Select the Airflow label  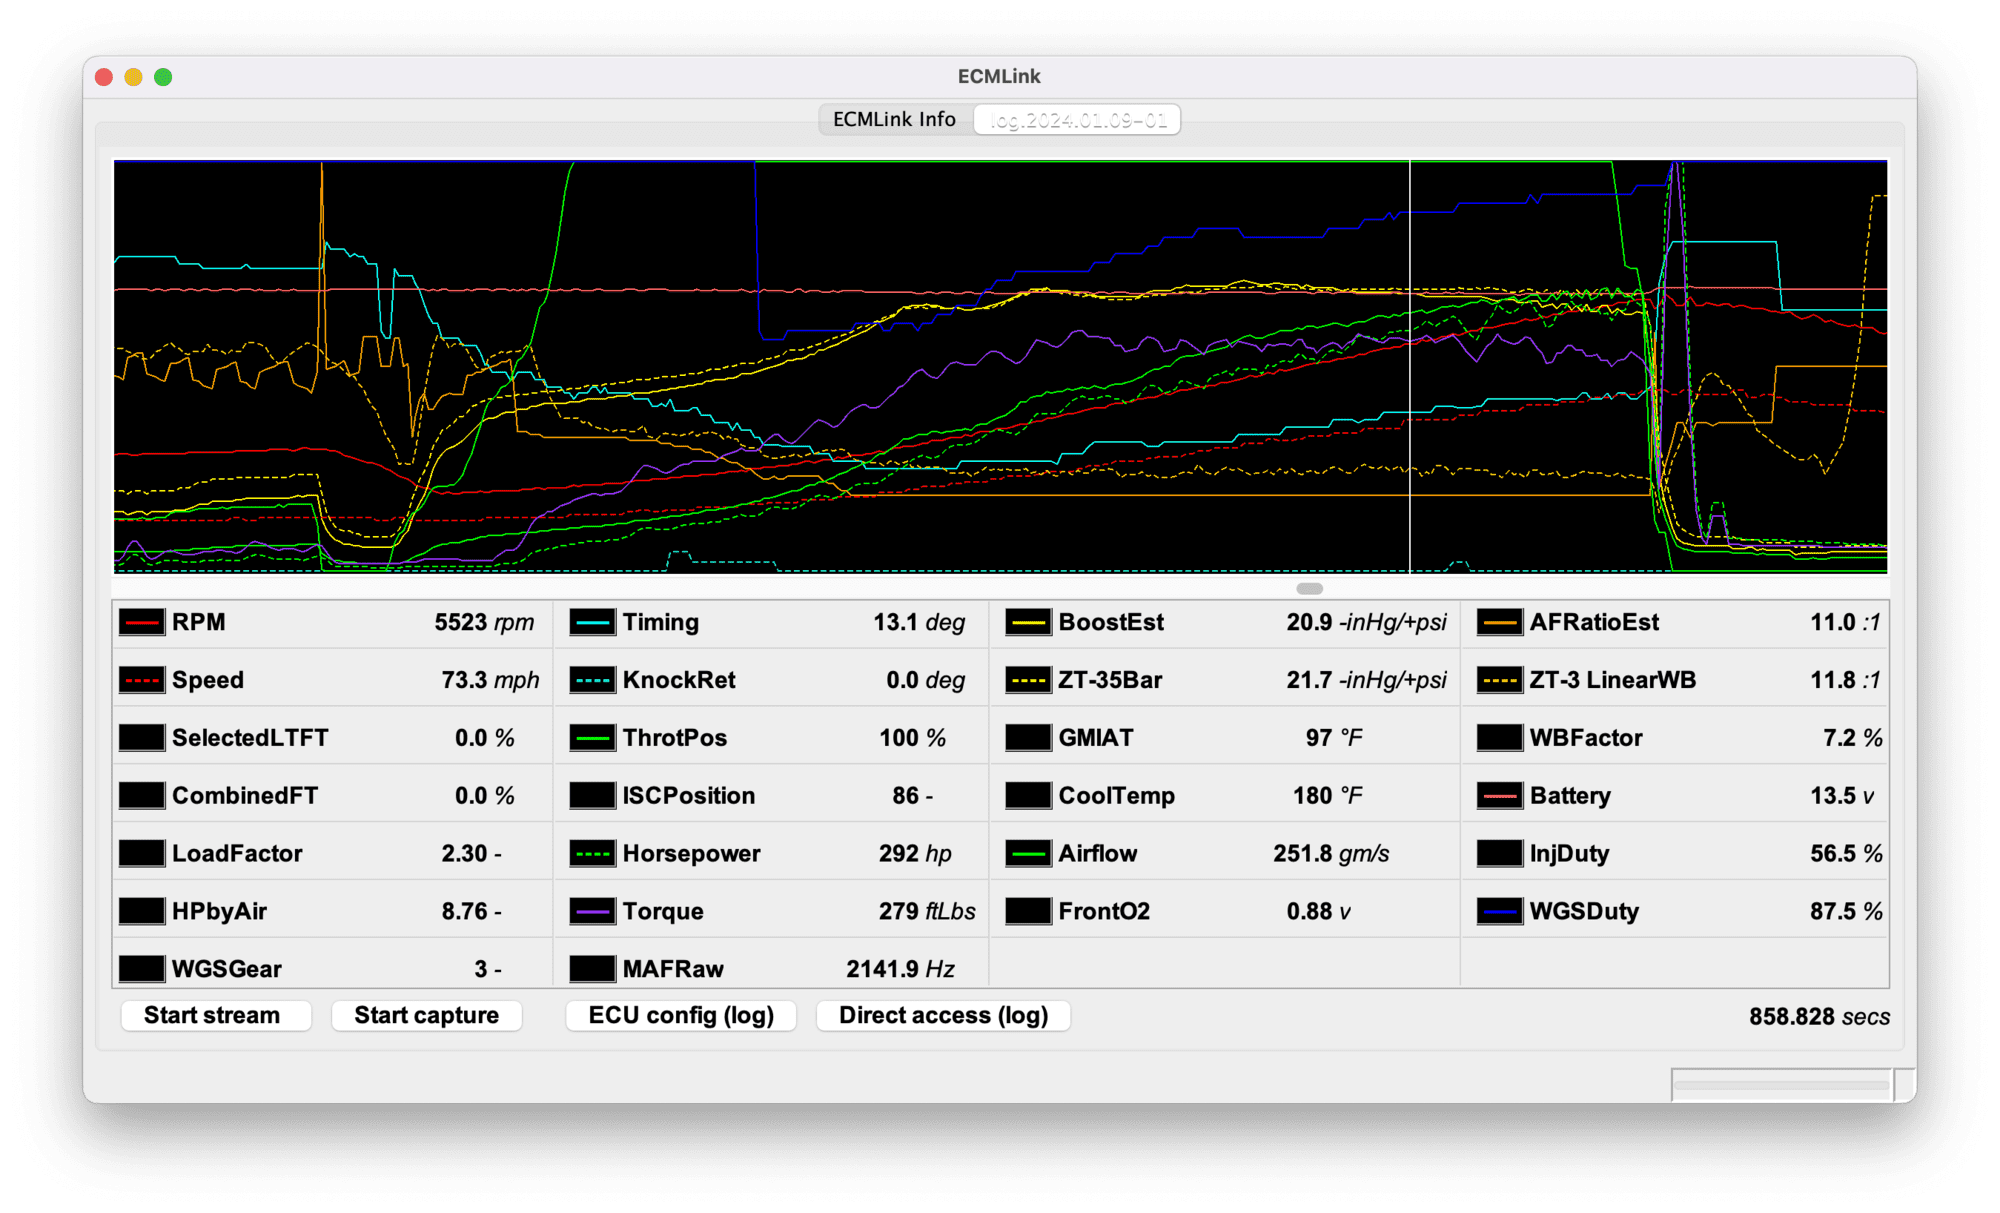[1098, 853]
